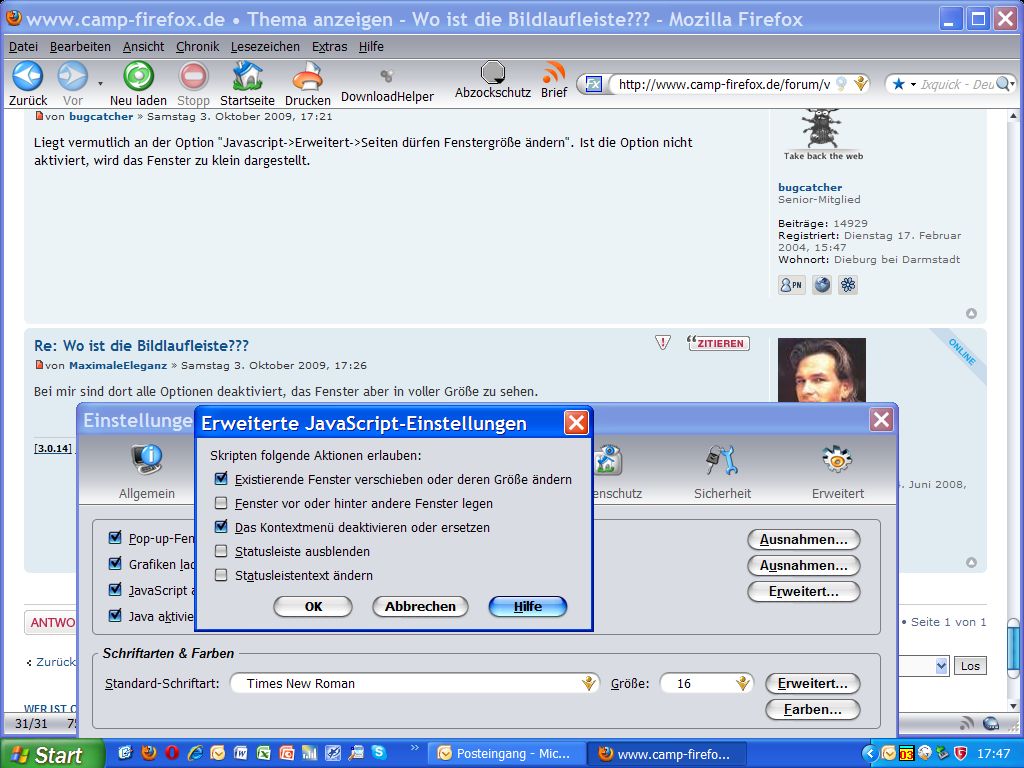
Task: Open the Größe 16 dropdown
Action: 707,683
